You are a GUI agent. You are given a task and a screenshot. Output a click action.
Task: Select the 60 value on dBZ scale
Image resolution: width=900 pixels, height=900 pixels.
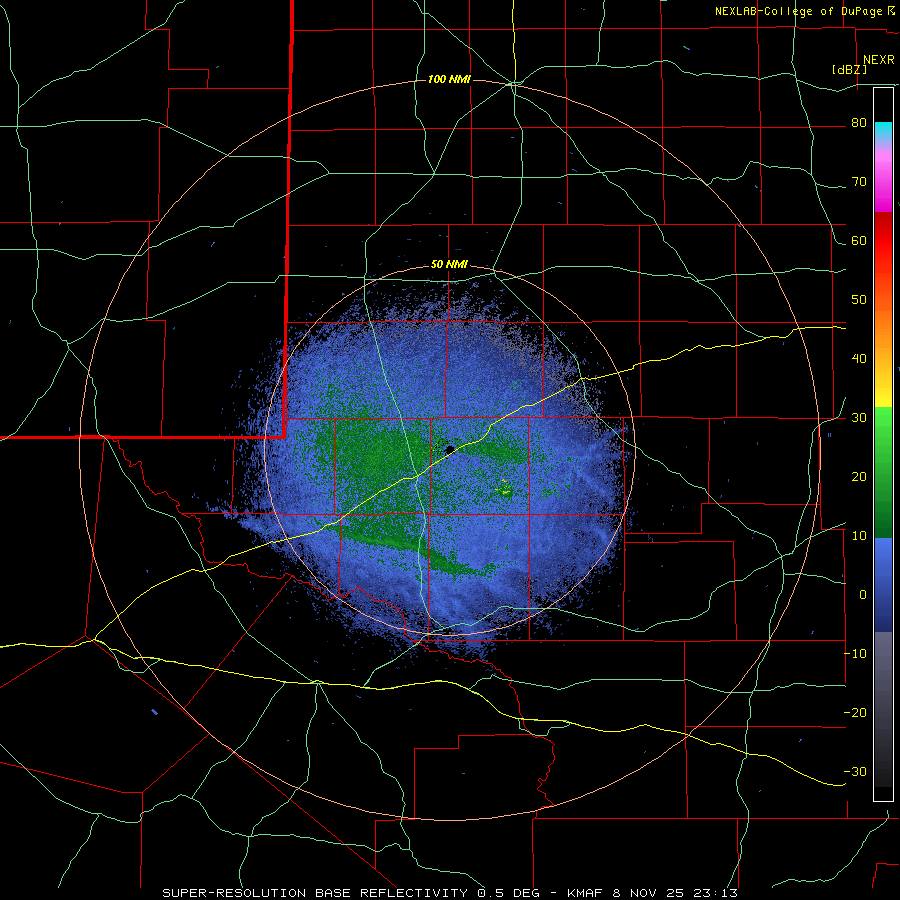859,240
